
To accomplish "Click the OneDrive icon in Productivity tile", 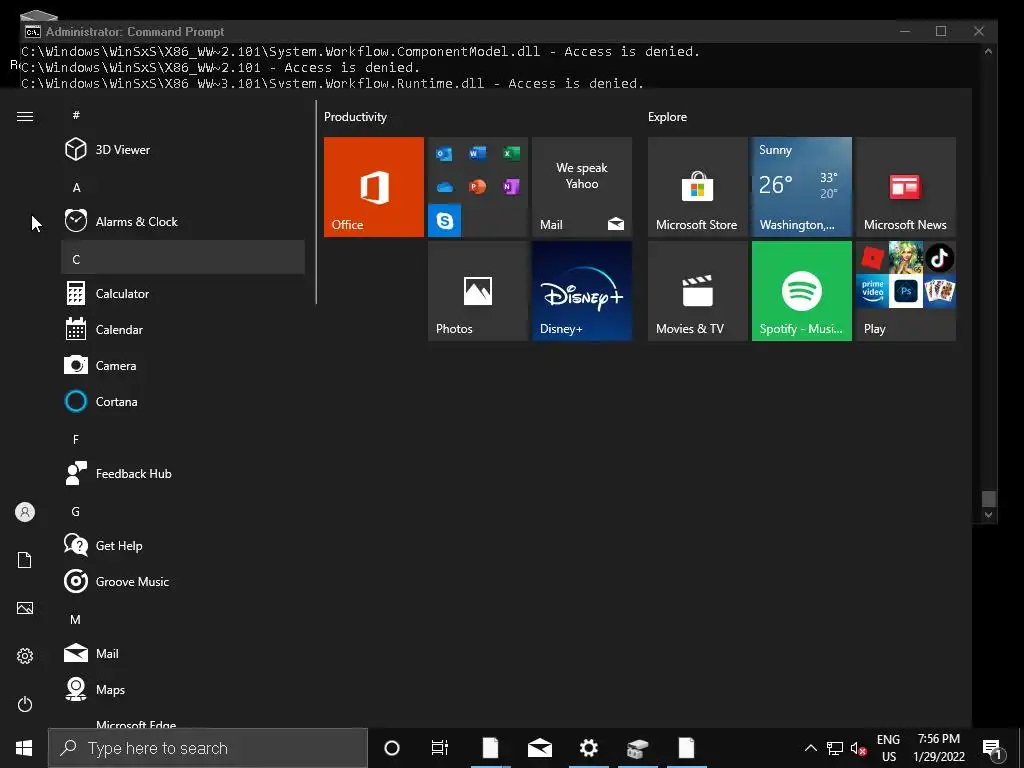I will [445, 187].
